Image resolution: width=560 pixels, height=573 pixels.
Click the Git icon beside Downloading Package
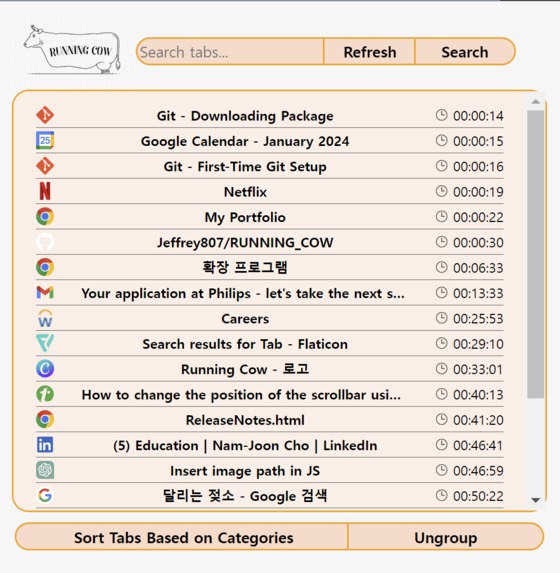coord(45,115)
